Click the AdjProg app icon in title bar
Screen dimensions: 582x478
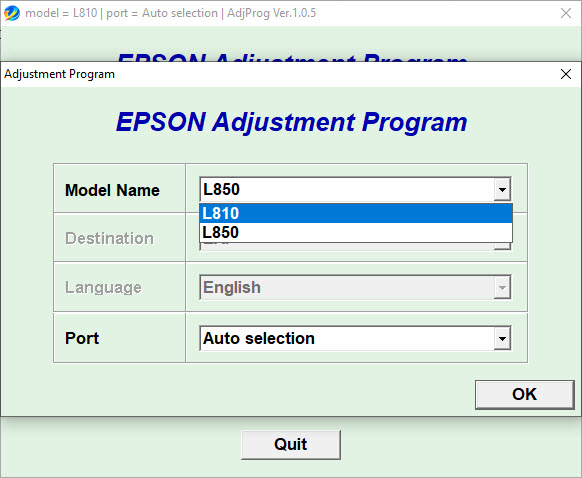coord(12,13)
